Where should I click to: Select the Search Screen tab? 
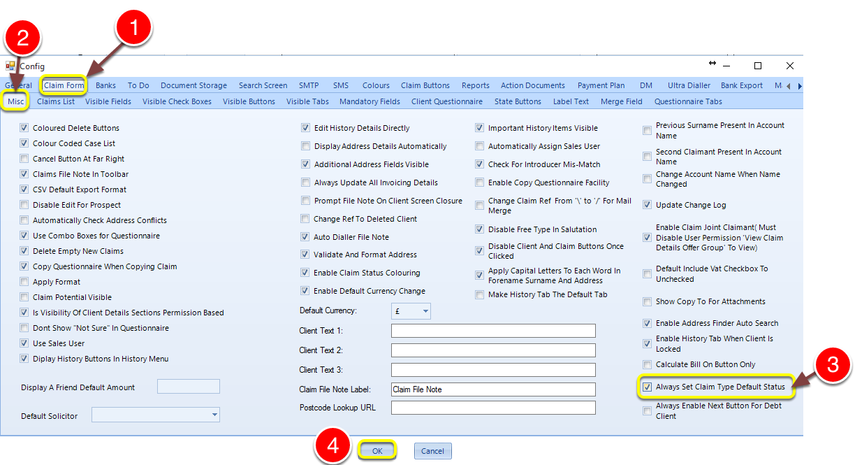[263, 86]
